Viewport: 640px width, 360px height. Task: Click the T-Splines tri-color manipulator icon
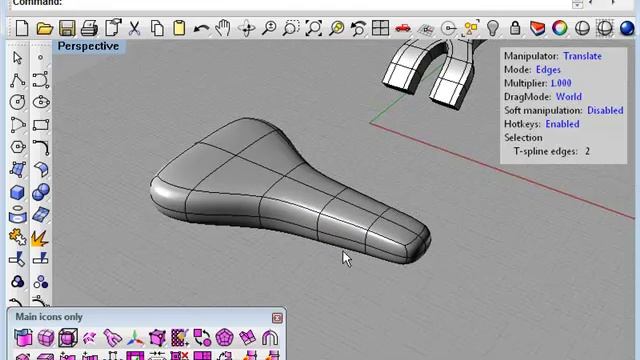pos(135,338)
